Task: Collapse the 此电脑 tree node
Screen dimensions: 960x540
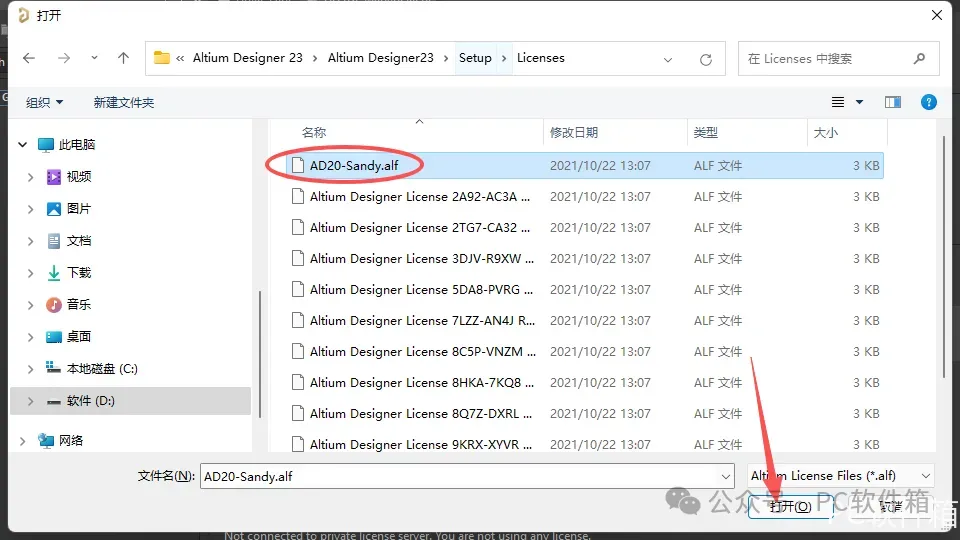Action: pyautogui.click(x=23, y=145)
